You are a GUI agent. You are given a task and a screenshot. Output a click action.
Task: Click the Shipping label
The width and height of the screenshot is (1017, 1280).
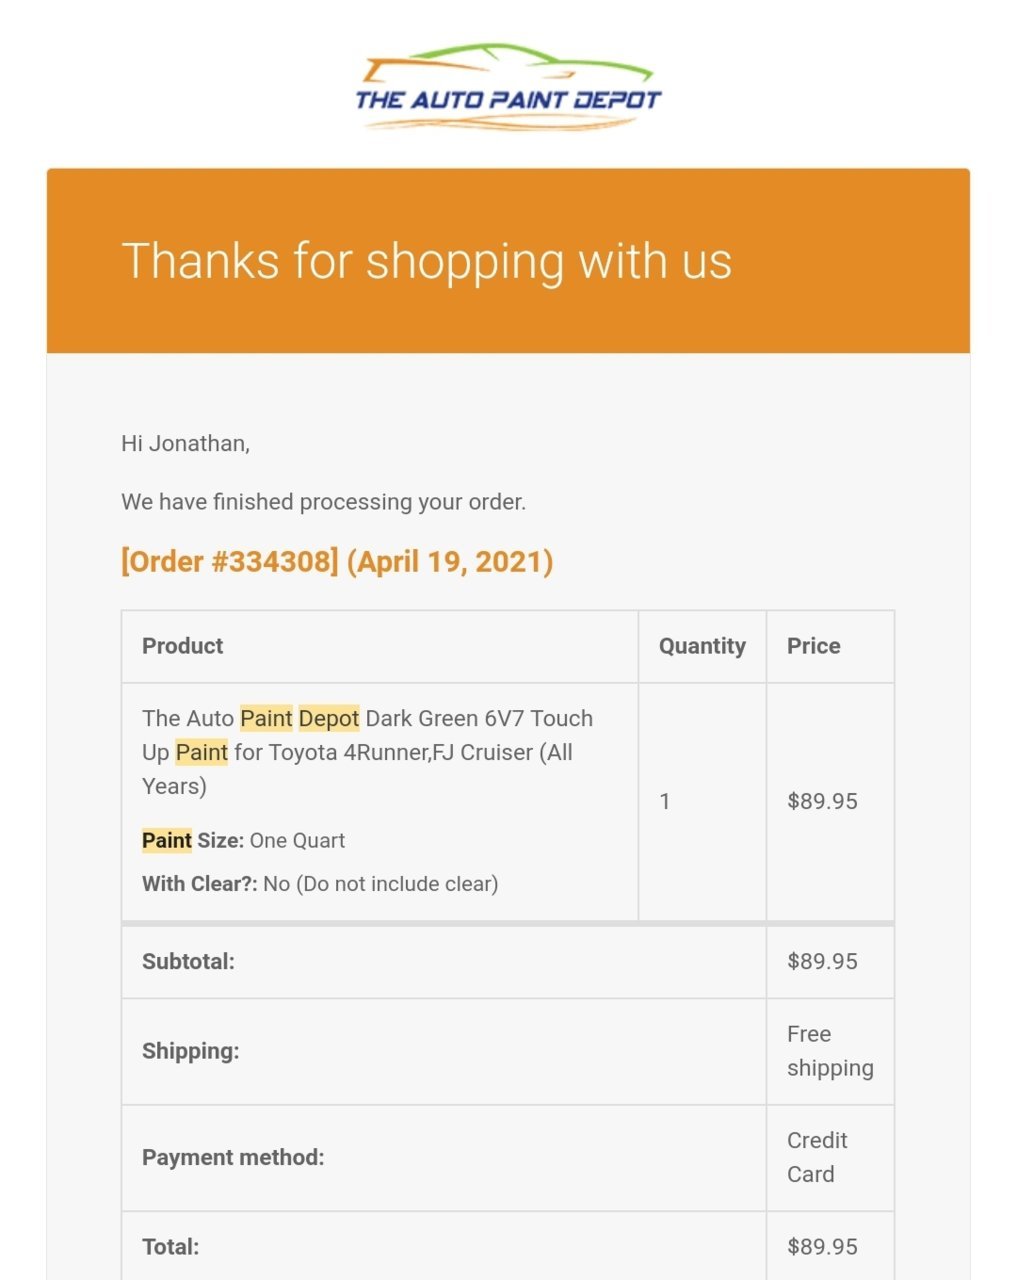click(x=191, y=1051)
